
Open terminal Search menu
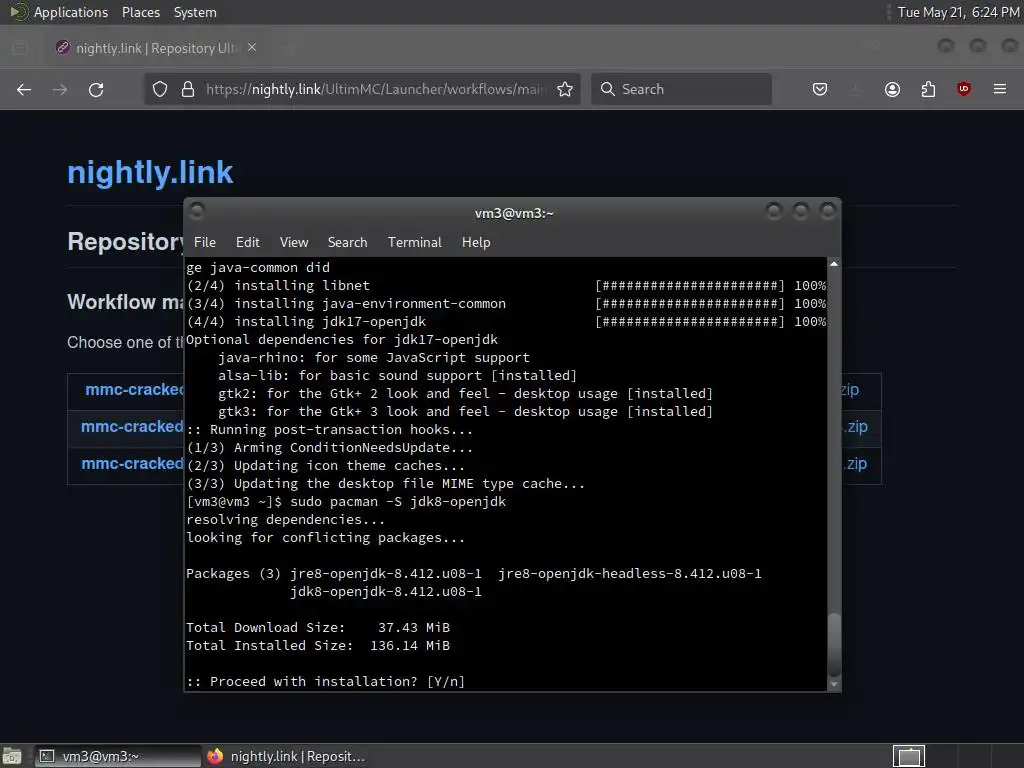(x=347, y=242)
